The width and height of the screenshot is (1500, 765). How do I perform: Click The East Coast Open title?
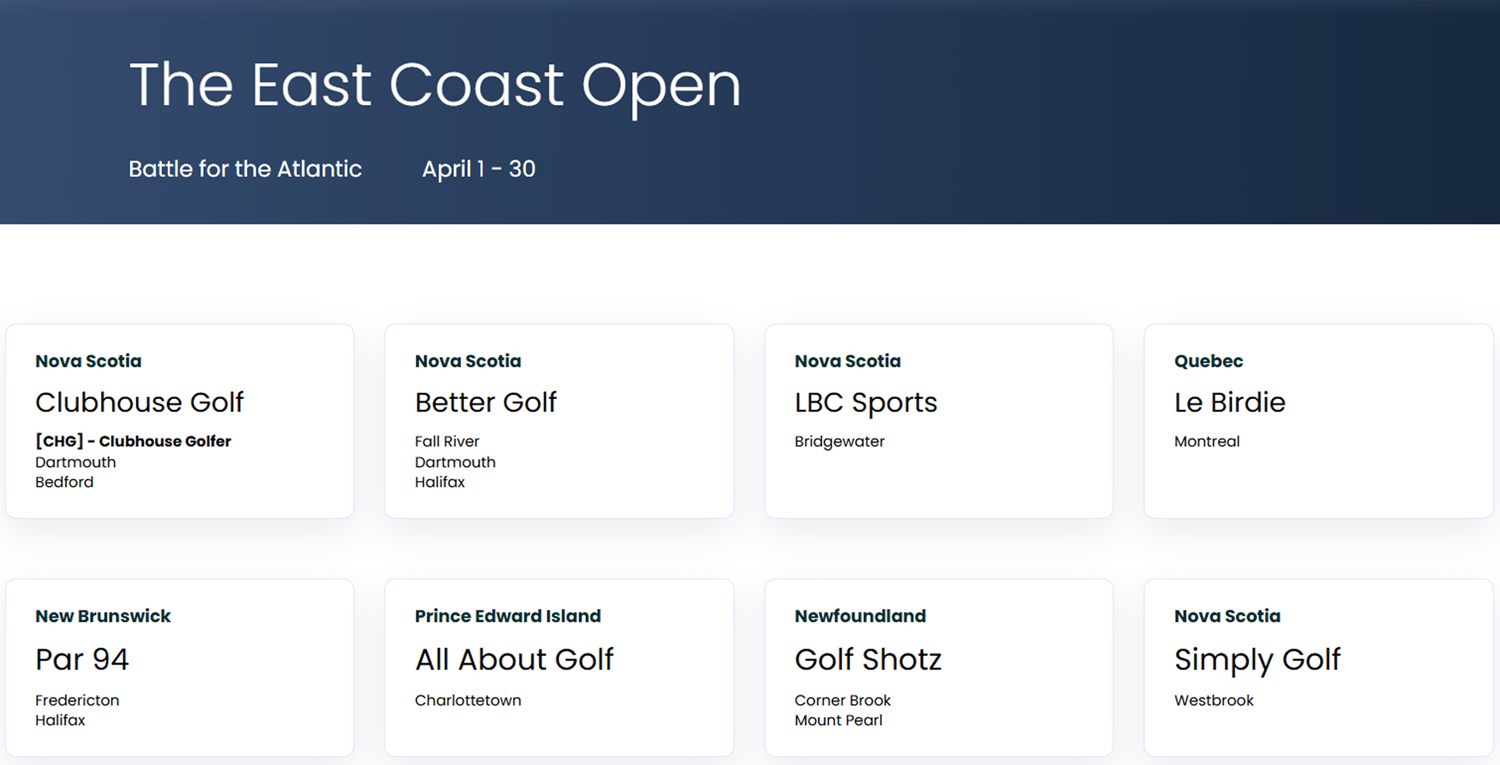tap(435, 85)
